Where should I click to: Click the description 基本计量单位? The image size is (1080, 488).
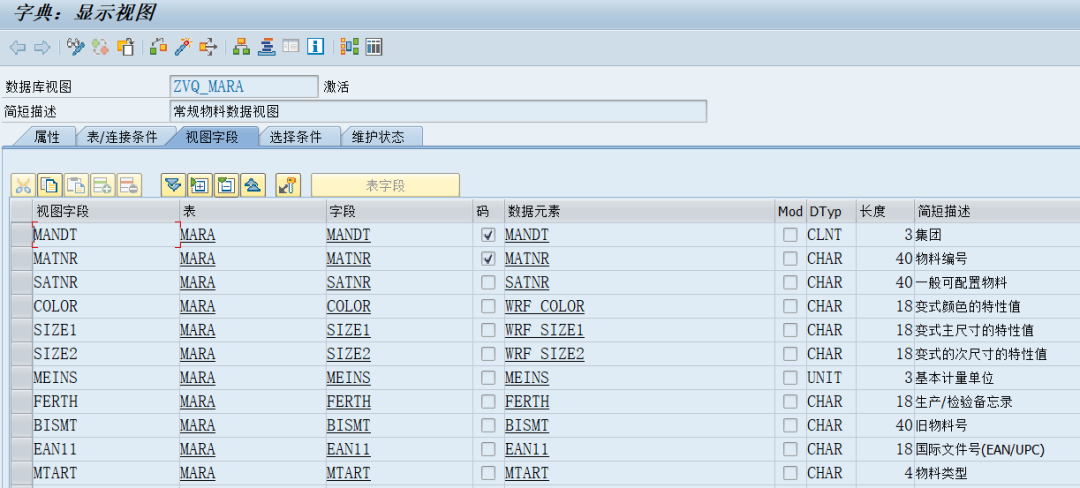click(955, 378)
